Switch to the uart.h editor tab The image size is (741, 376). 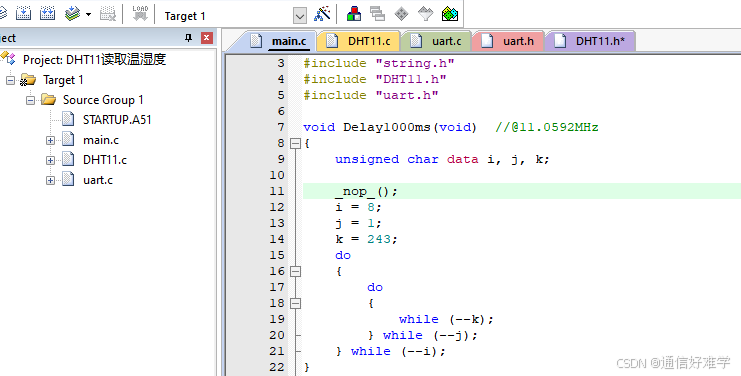508,41
